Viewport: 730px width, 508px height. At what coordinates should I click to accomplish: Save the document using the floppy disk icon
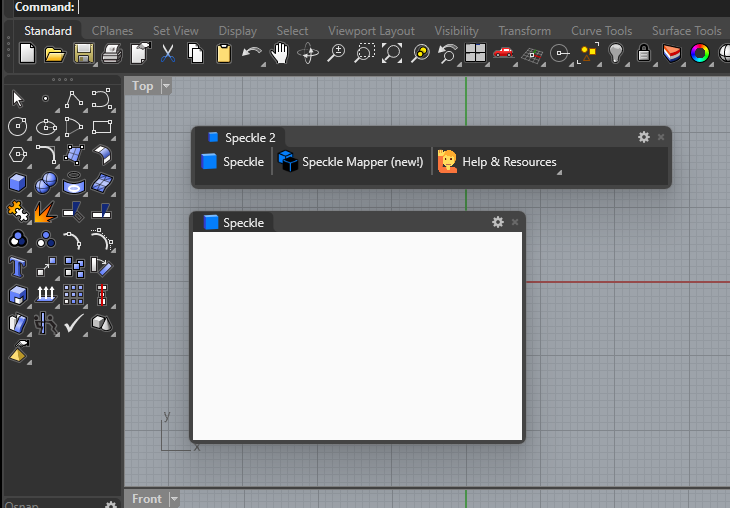tap(84, 54)
